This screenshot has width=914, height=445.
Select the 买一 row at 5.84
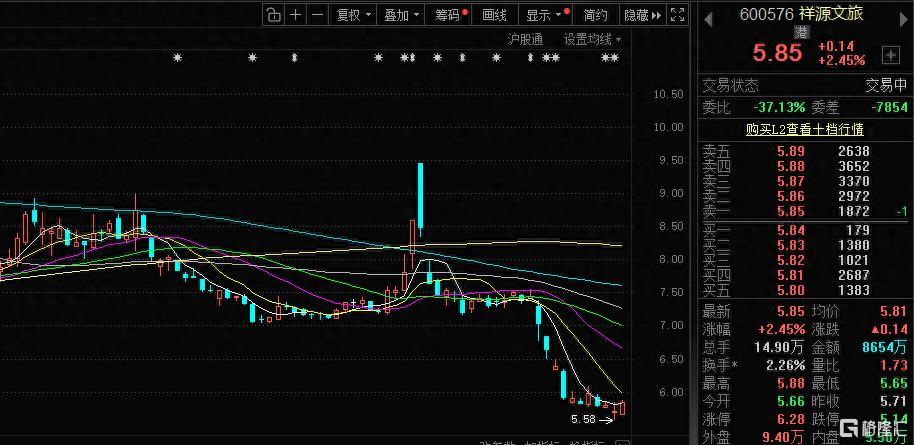804,230
